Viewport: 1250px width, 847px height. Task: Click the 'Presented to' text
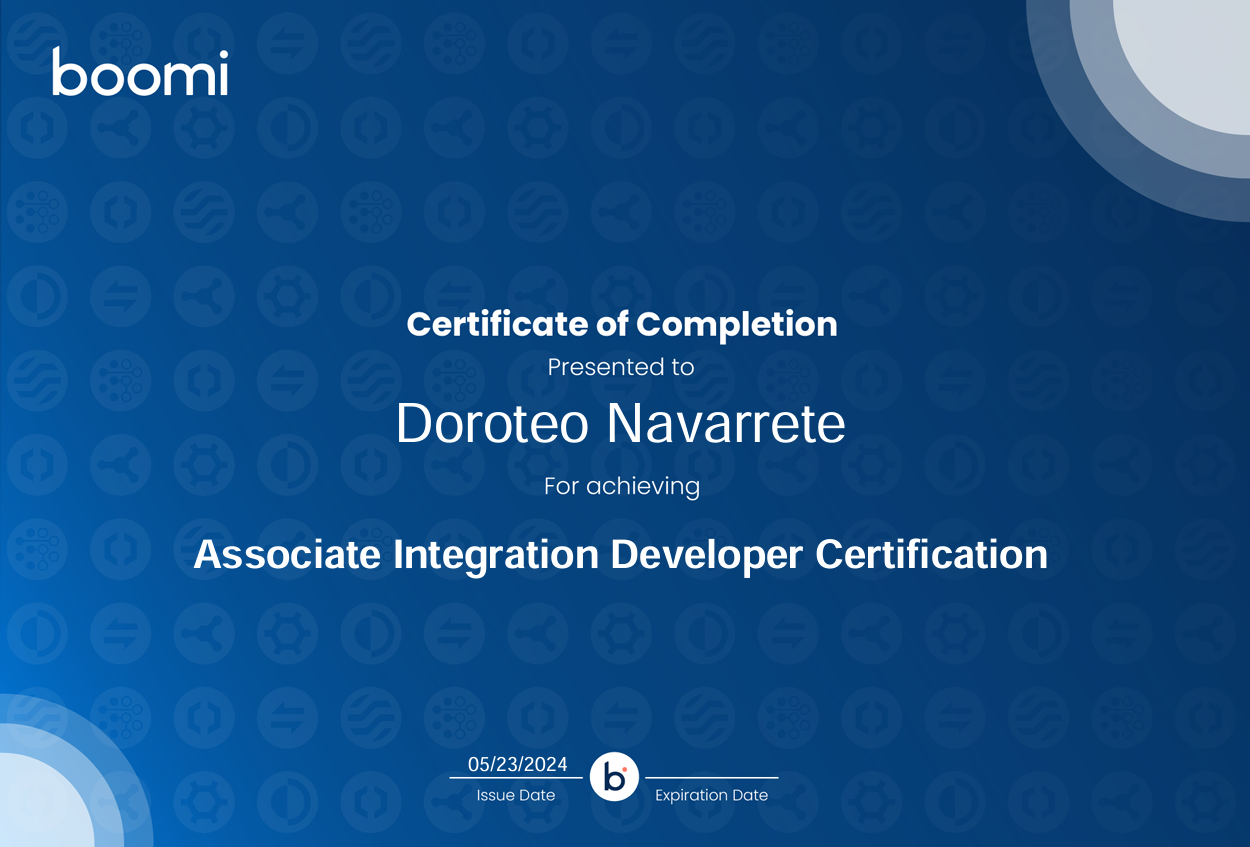(621, 367)
